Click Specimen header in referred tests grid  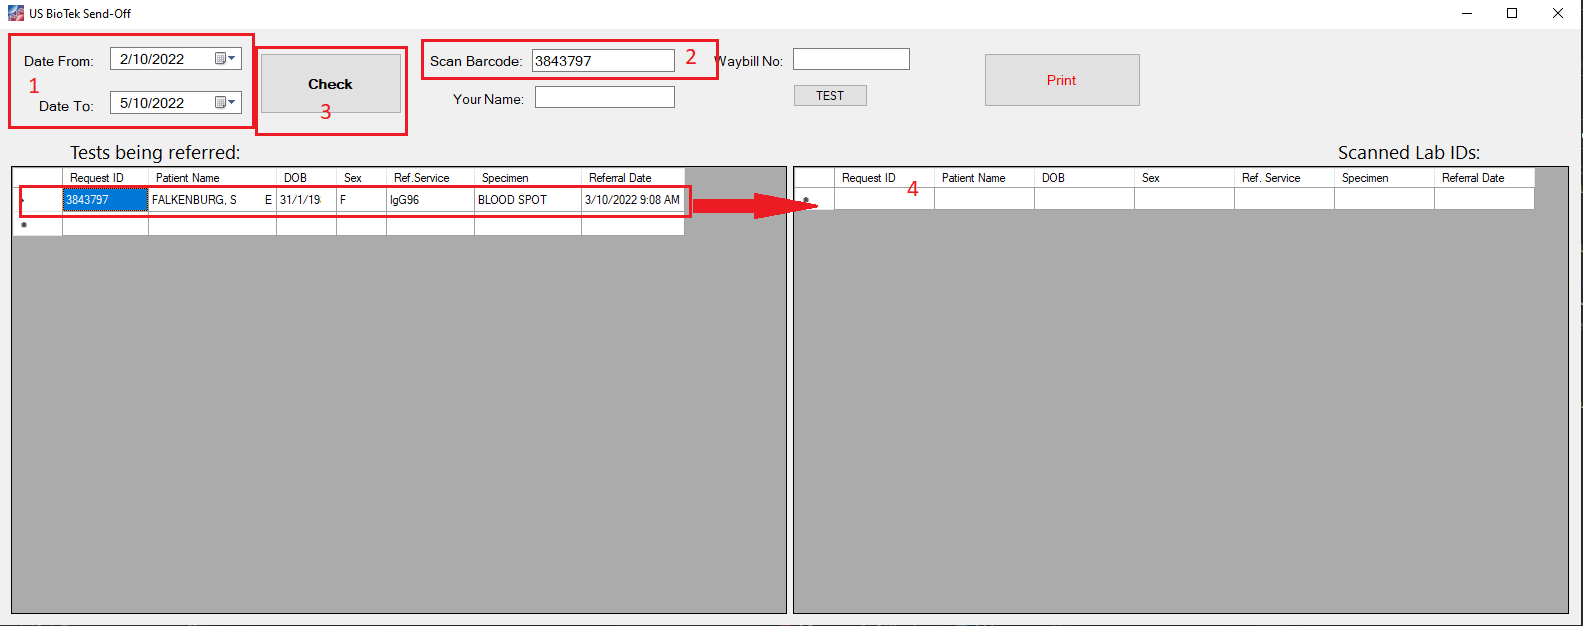click(x=528, y=178)
